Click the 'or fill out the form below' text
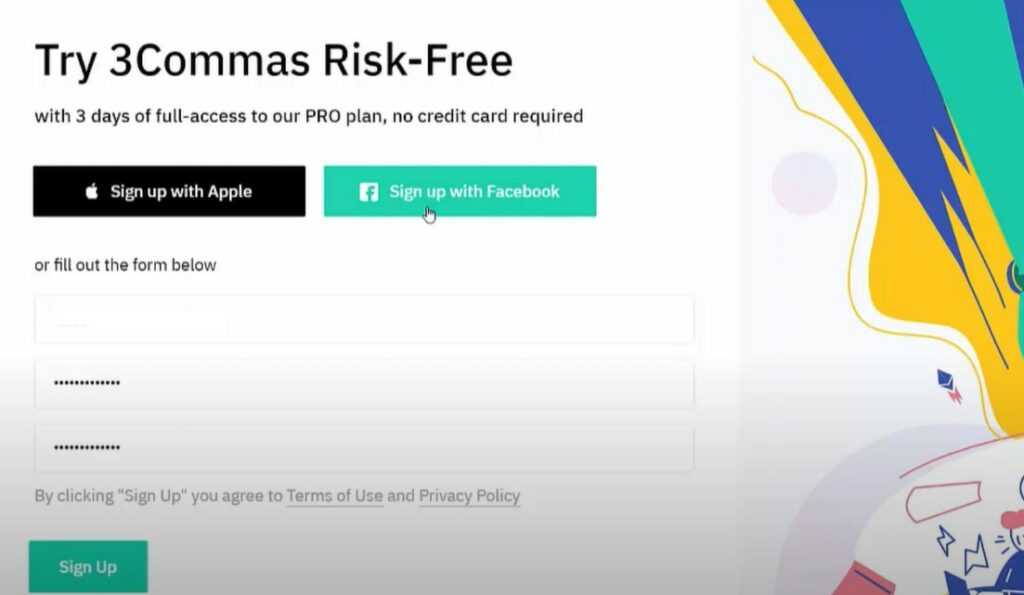Viewport: 1024px width, 595px height. [x=125, y=264]
